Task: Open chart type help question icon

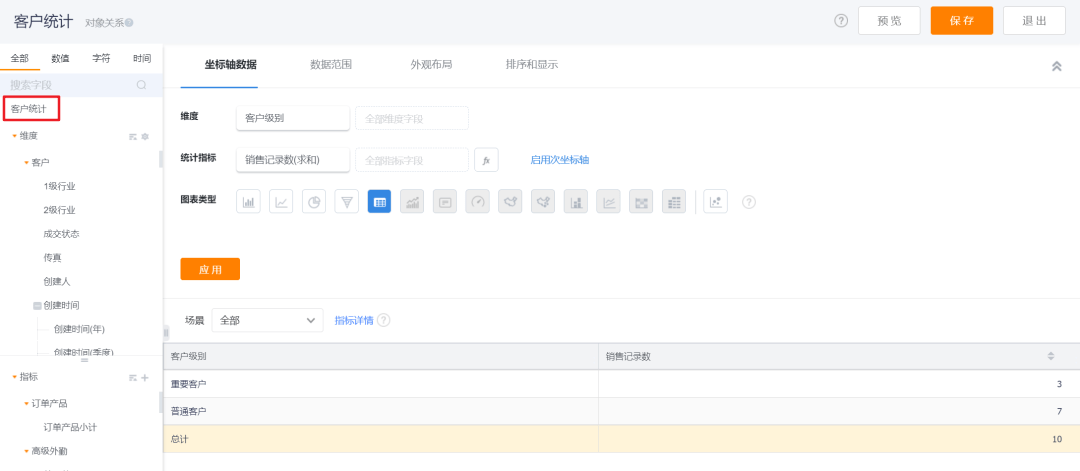Action: pos(749,202)
